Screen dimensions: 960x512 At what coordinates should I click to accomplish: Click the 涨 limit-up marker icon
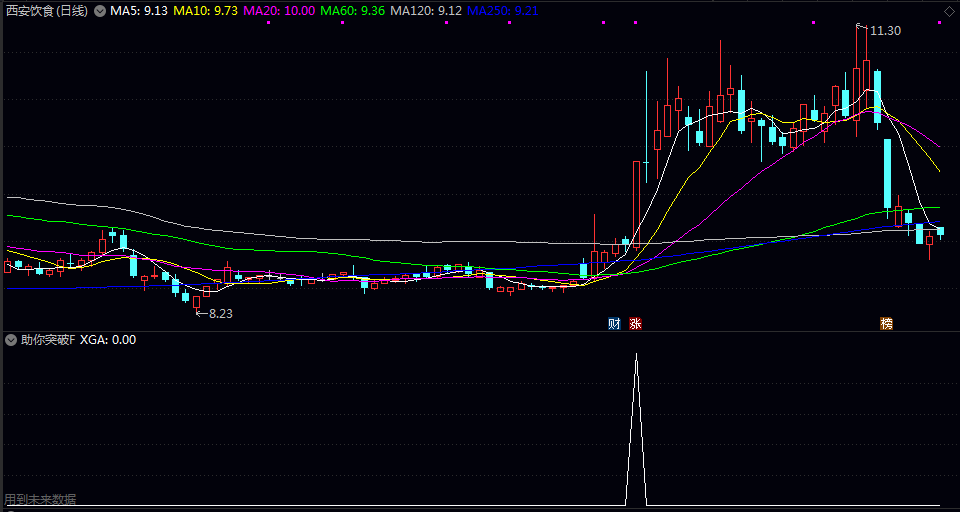point(636,324)
